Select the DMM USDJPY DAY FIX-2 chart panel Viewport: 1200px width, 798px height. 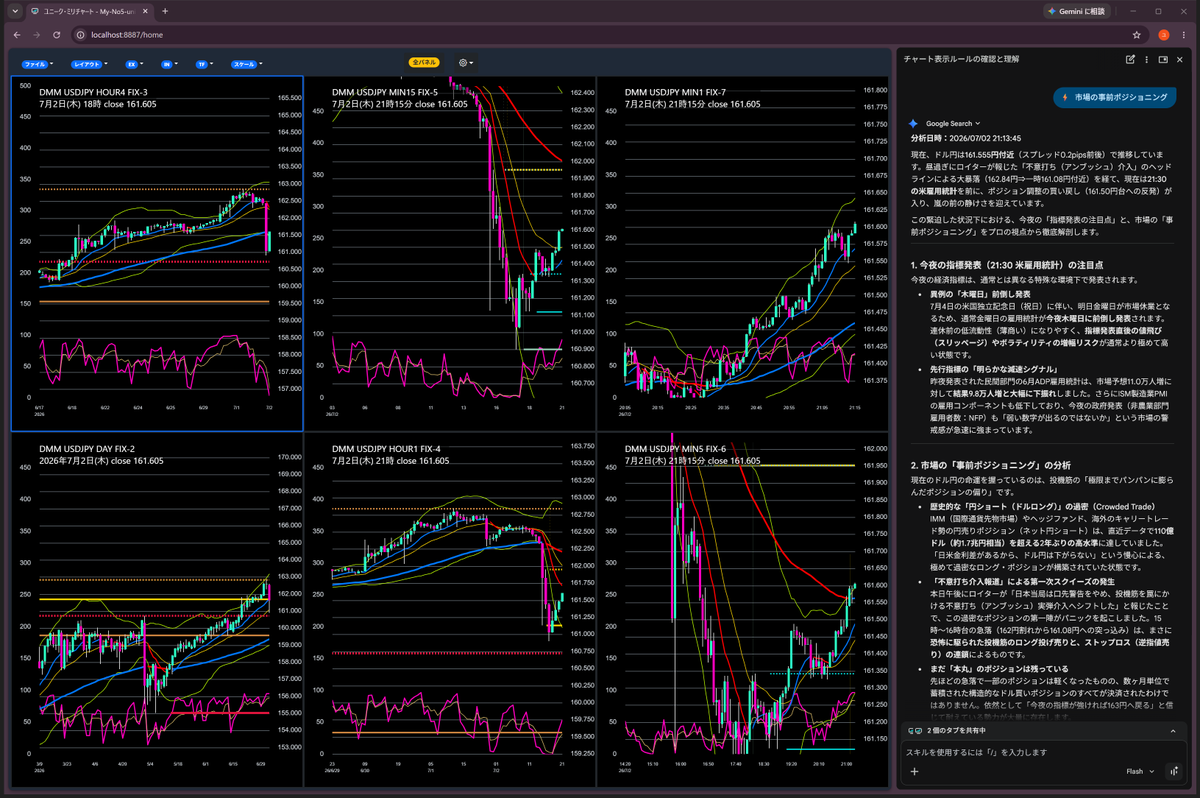point(157,610)
